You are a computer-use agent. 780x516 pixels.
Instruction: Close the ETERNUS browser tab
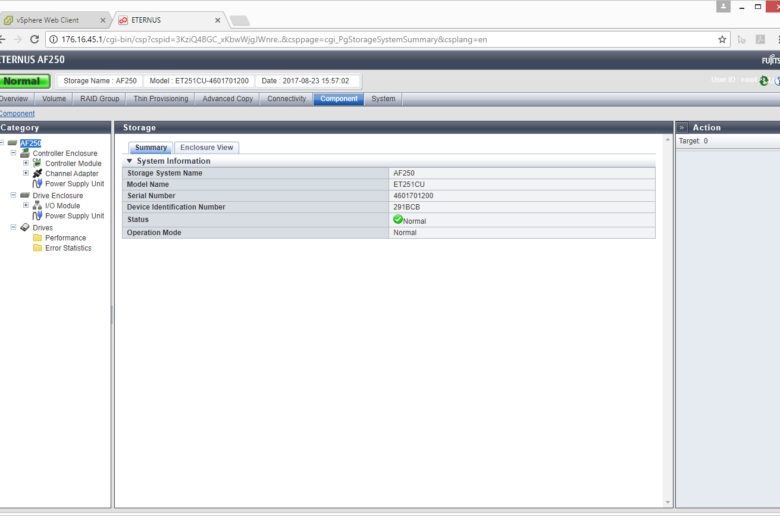click(217, 20)
